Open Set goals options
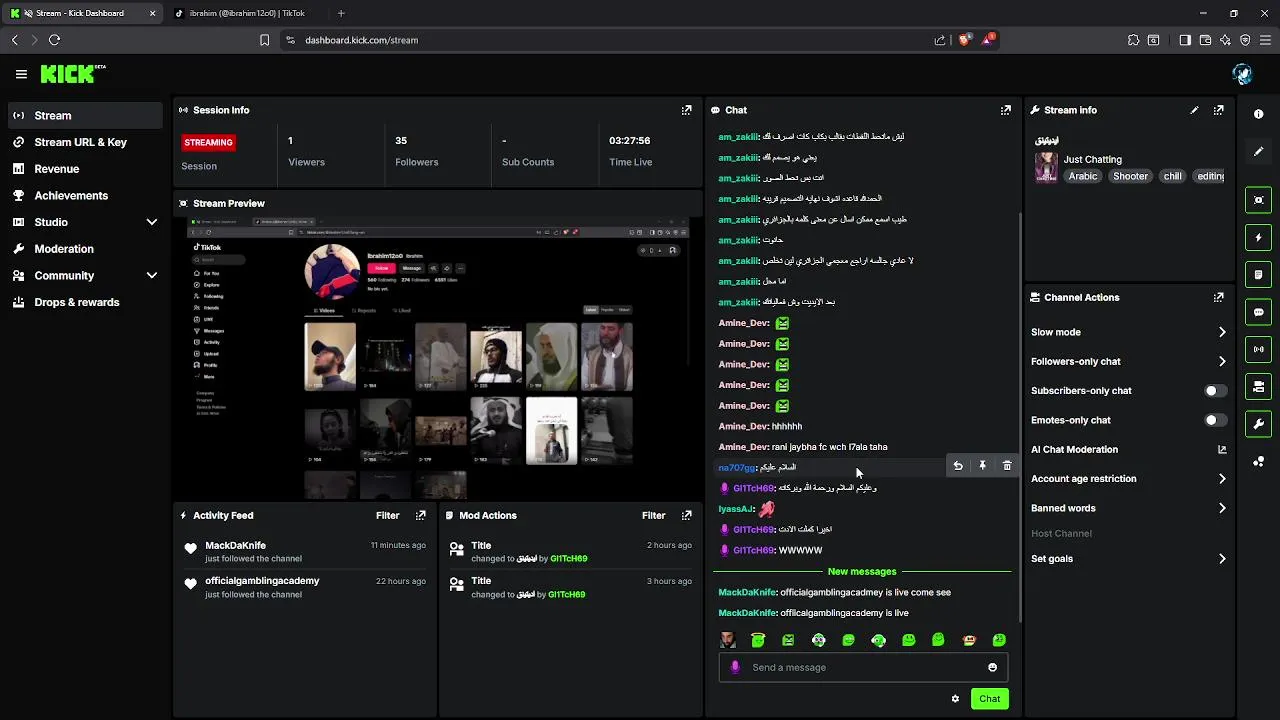Image resolution: width=1280 pixels, height=720 pixels. [1128, 558]
